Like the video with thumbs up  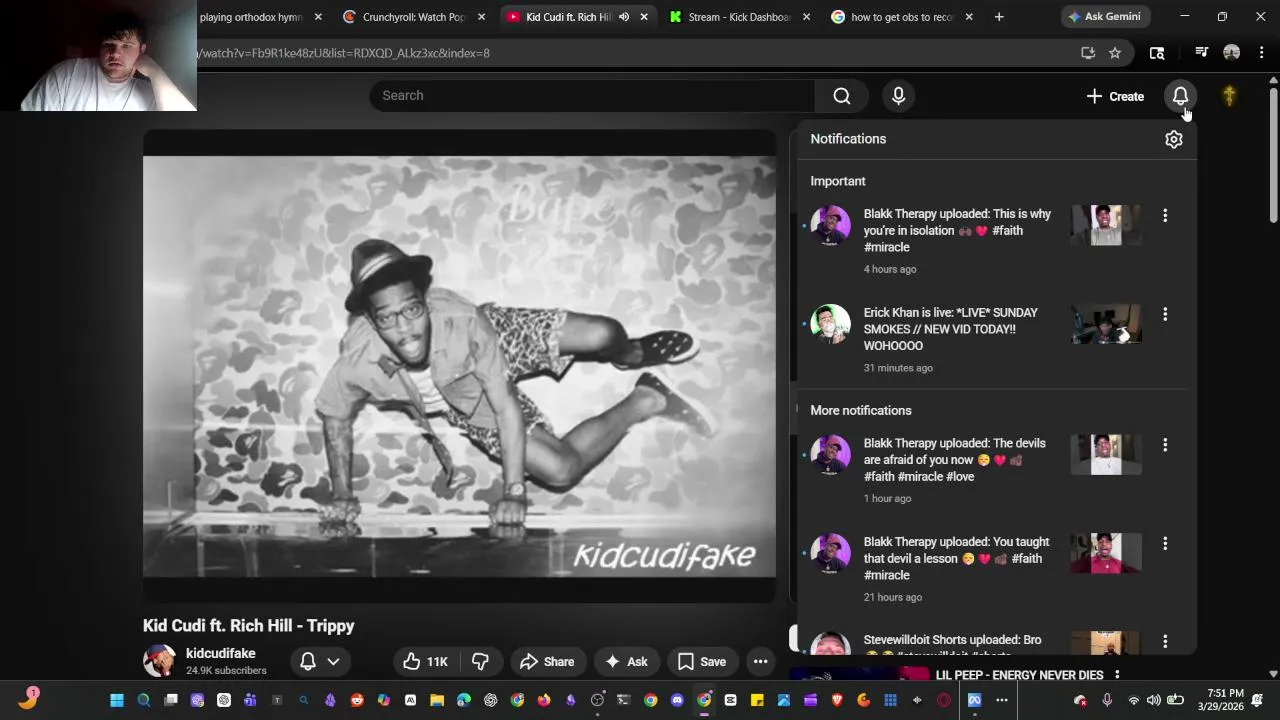point(425,661)
